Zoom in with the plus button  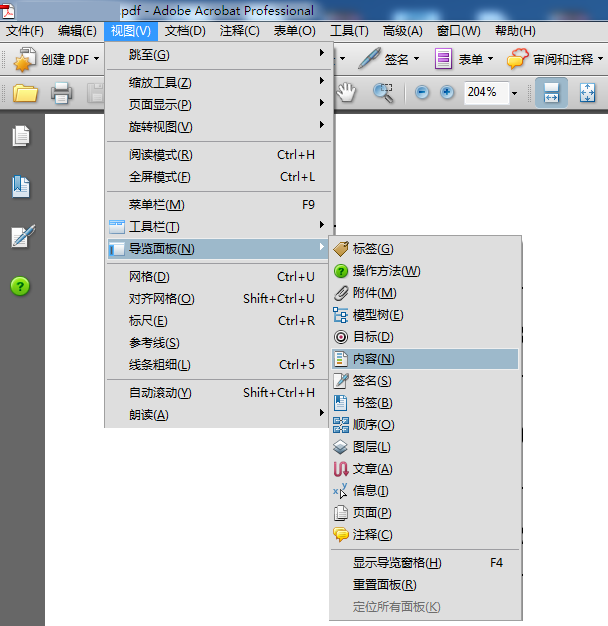click(447, 93)
